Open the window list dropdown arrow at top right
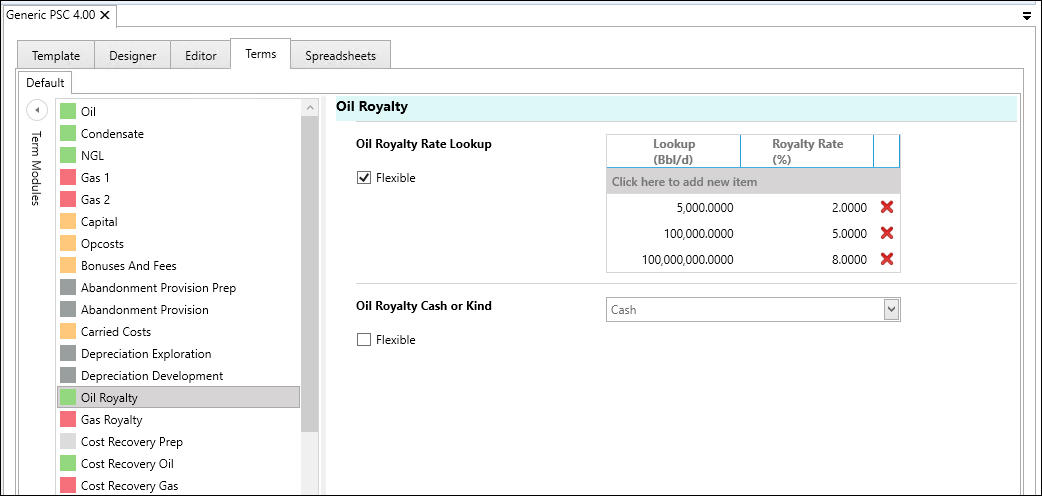Viewport: 1042px width, 496px height. coord(1027,17)
